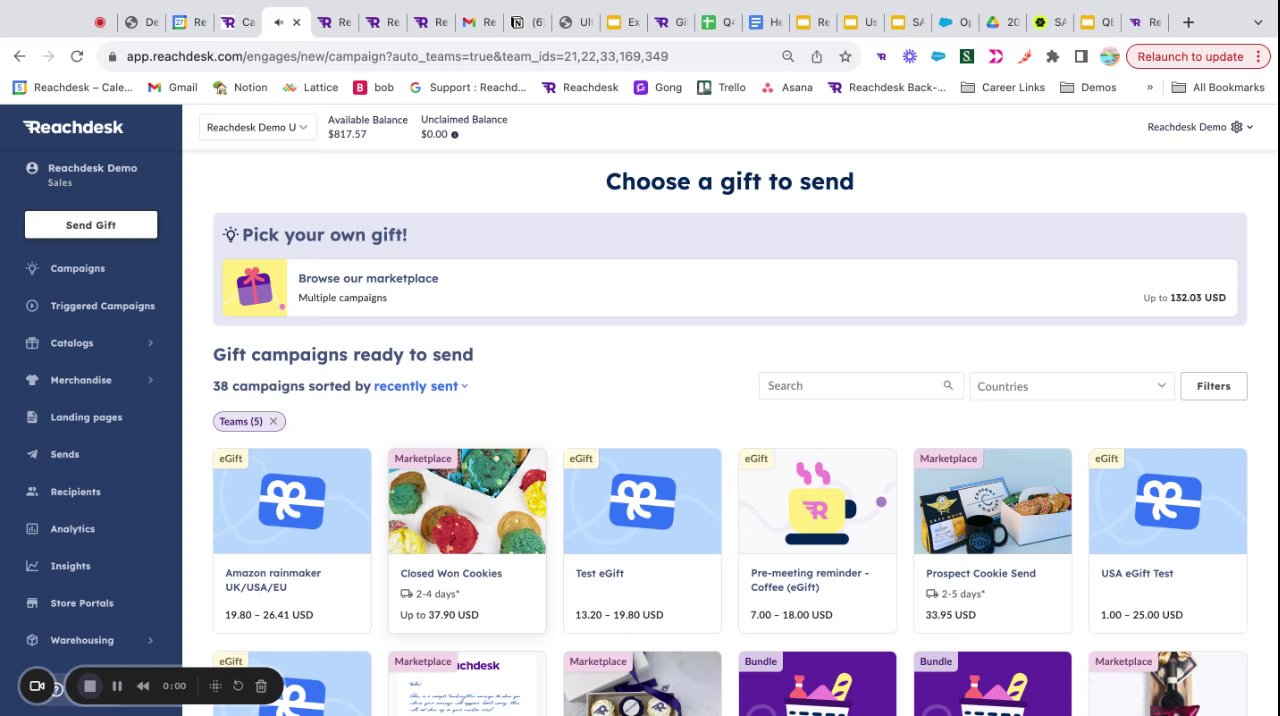Change the recently sent sort order

[x=421, y=386]
